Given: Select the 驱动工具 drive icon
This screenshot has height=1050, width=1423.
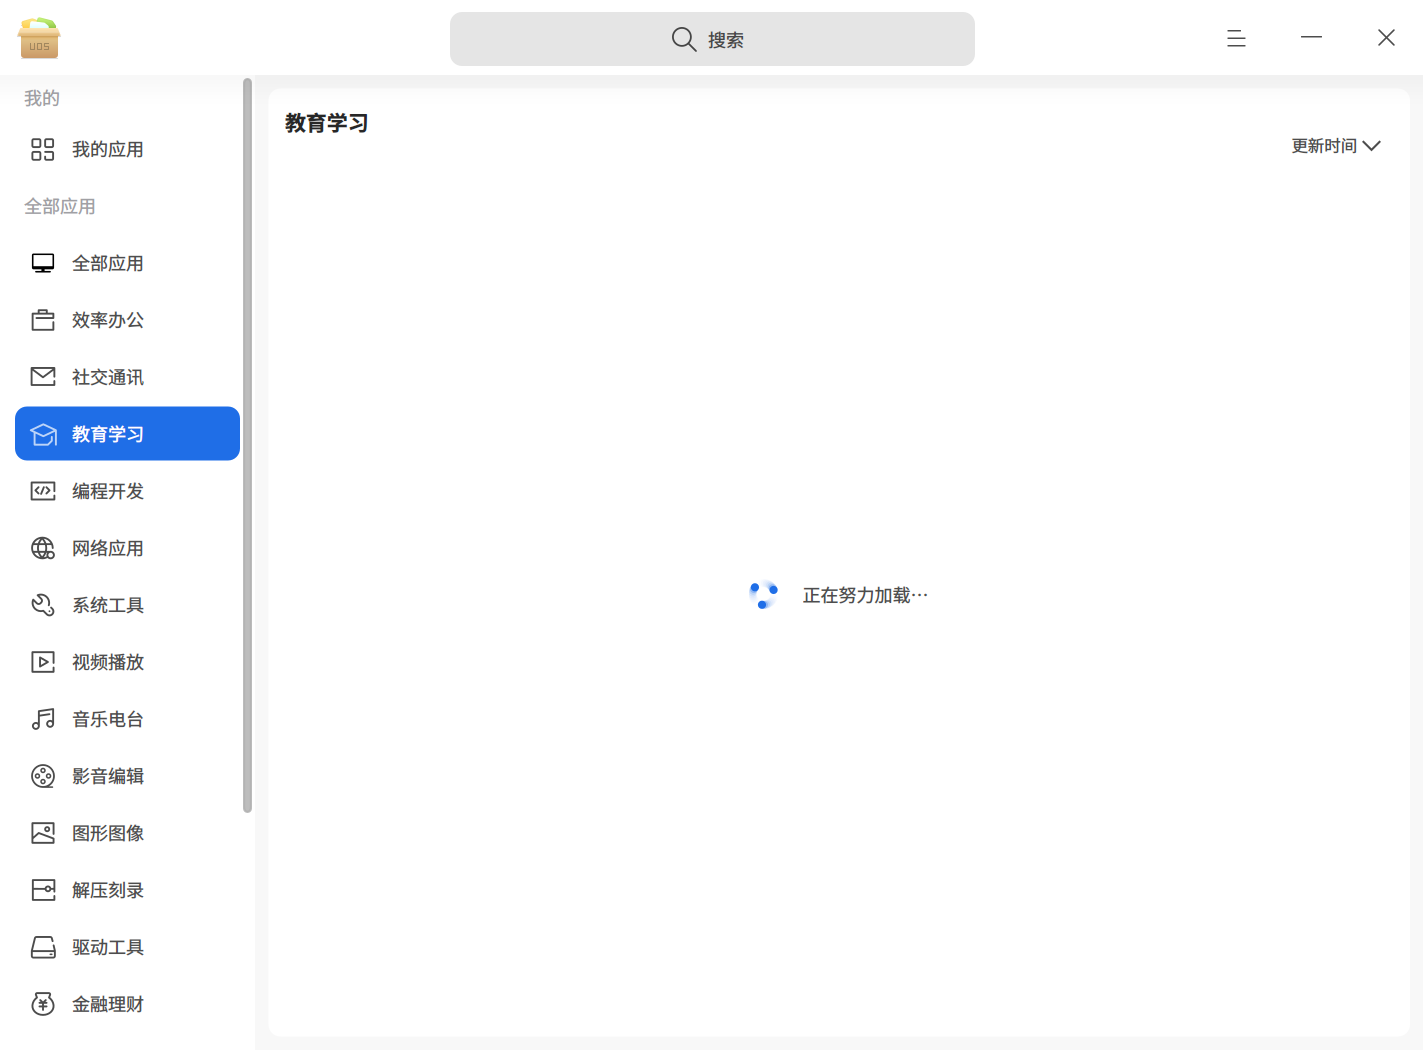Looking at the screenshot, I should [43, 947].
